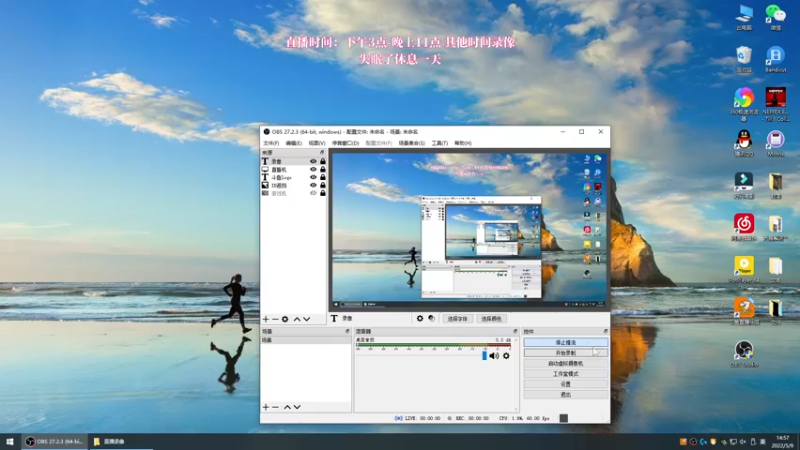This screenshot has height=450, width=800.
Task: Open OBS Studio desktop shortcut
Action: tap(744, 354)
